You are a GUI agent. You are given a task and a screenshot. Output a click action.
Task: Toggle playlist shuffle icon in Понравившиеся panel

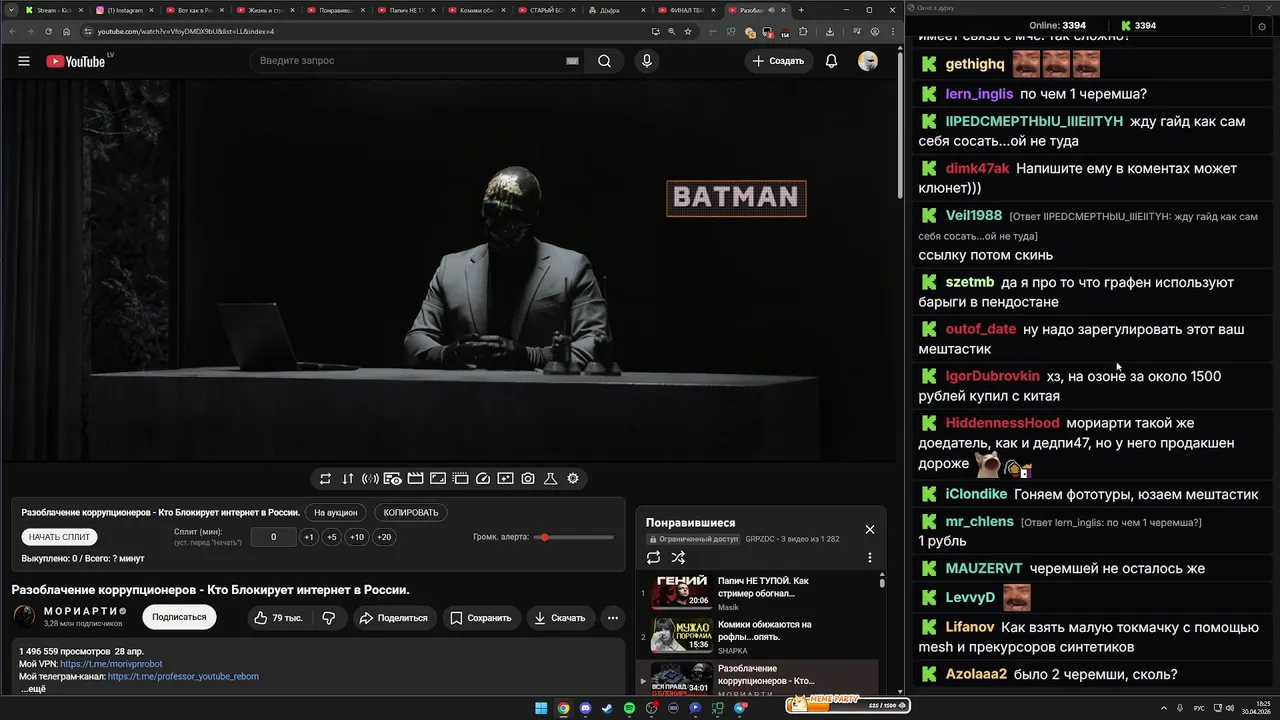click(678, 558)
